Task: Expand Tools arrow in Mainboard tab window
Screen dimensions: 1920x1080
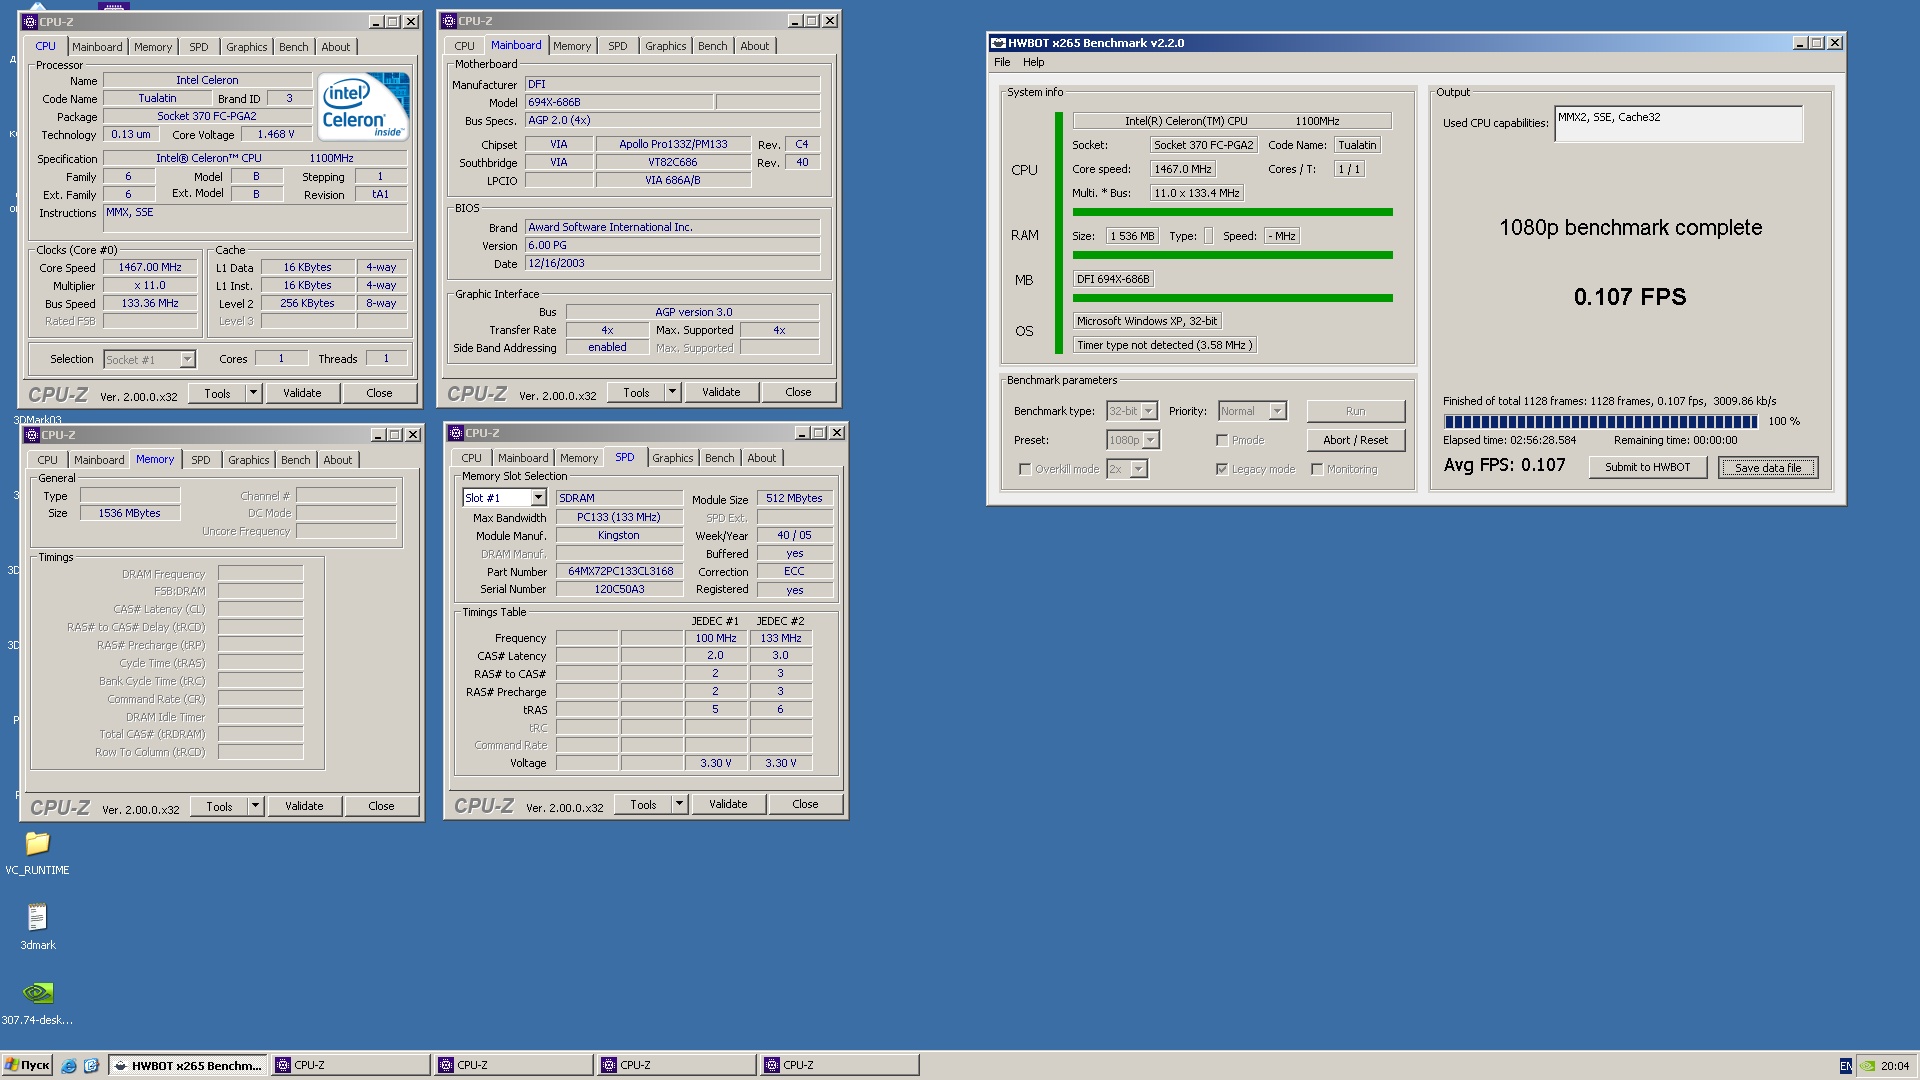Action: (673, 392)
